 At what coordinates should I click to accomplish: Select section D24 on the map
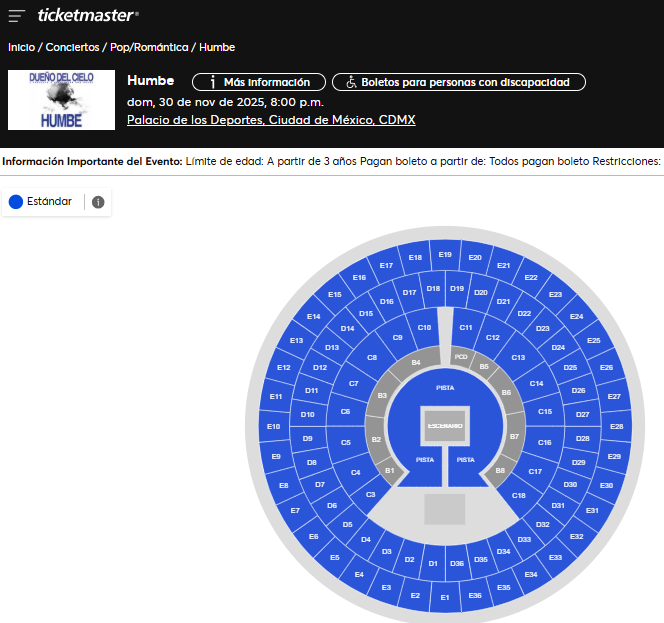coord(558,347)
